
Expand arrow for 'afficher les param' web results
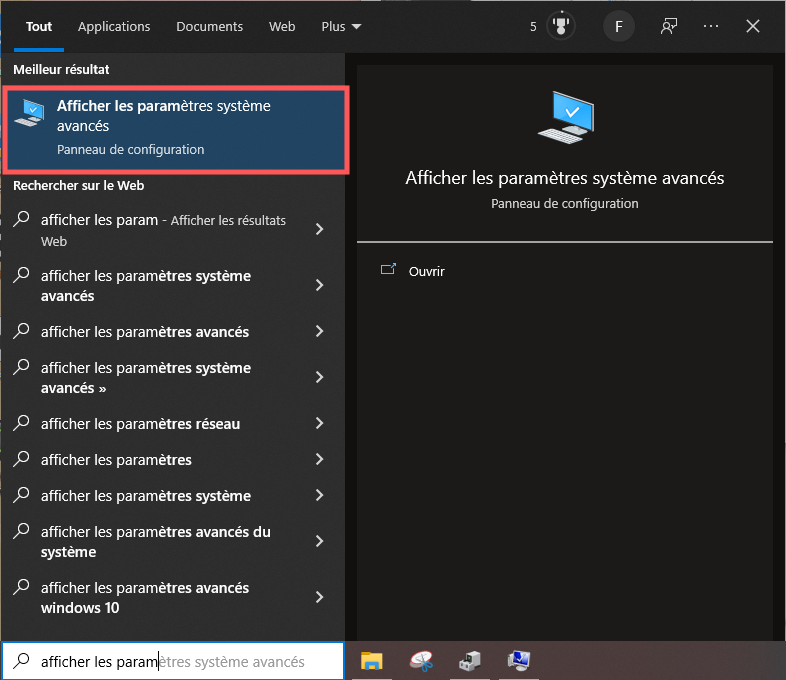point(319,230)
